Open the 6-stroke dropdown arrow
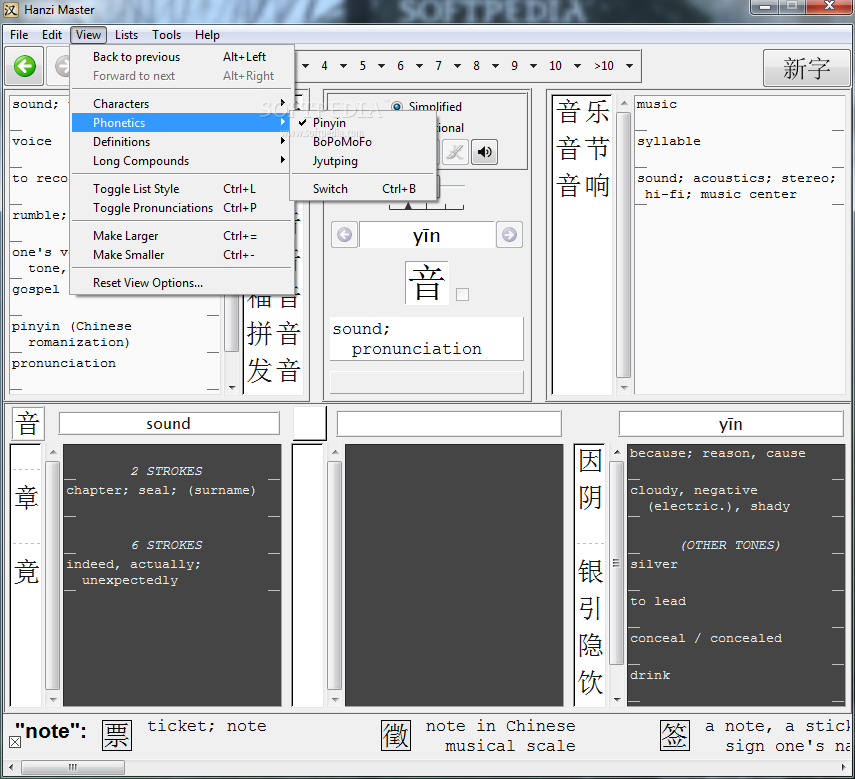 [419, 66]
